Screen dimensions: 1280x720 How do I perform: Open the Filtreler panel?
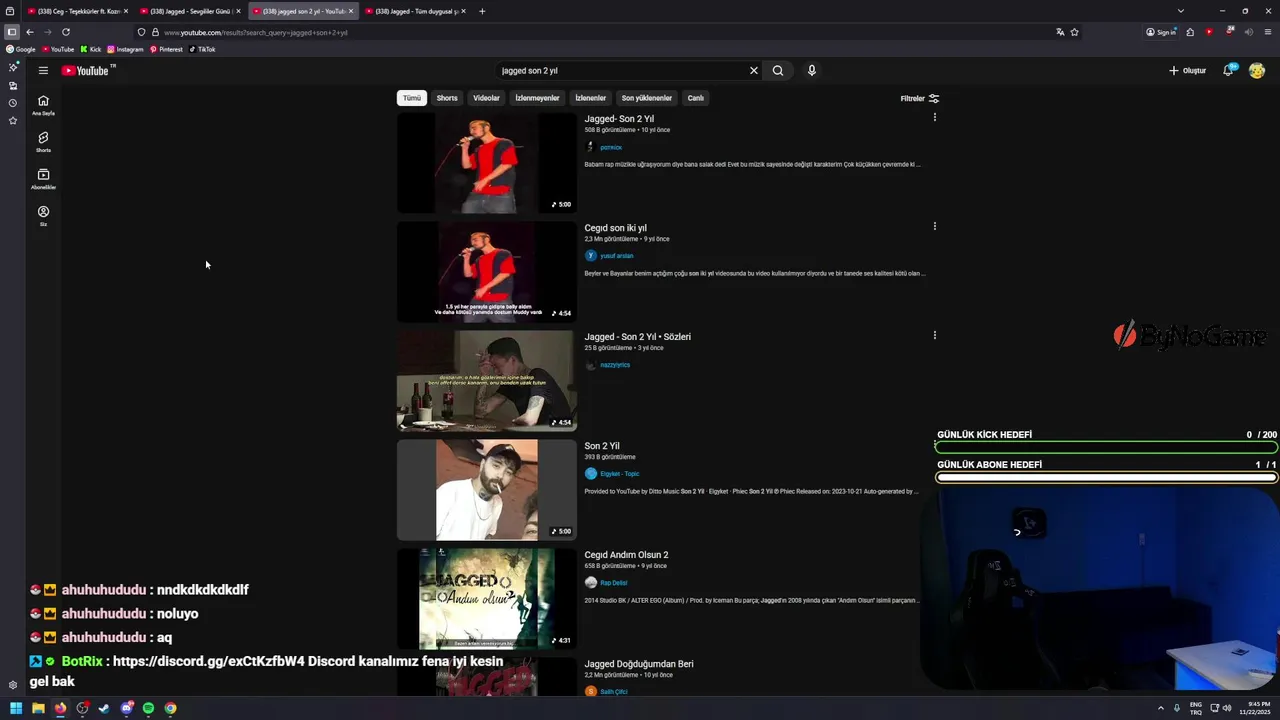(920, 98)
